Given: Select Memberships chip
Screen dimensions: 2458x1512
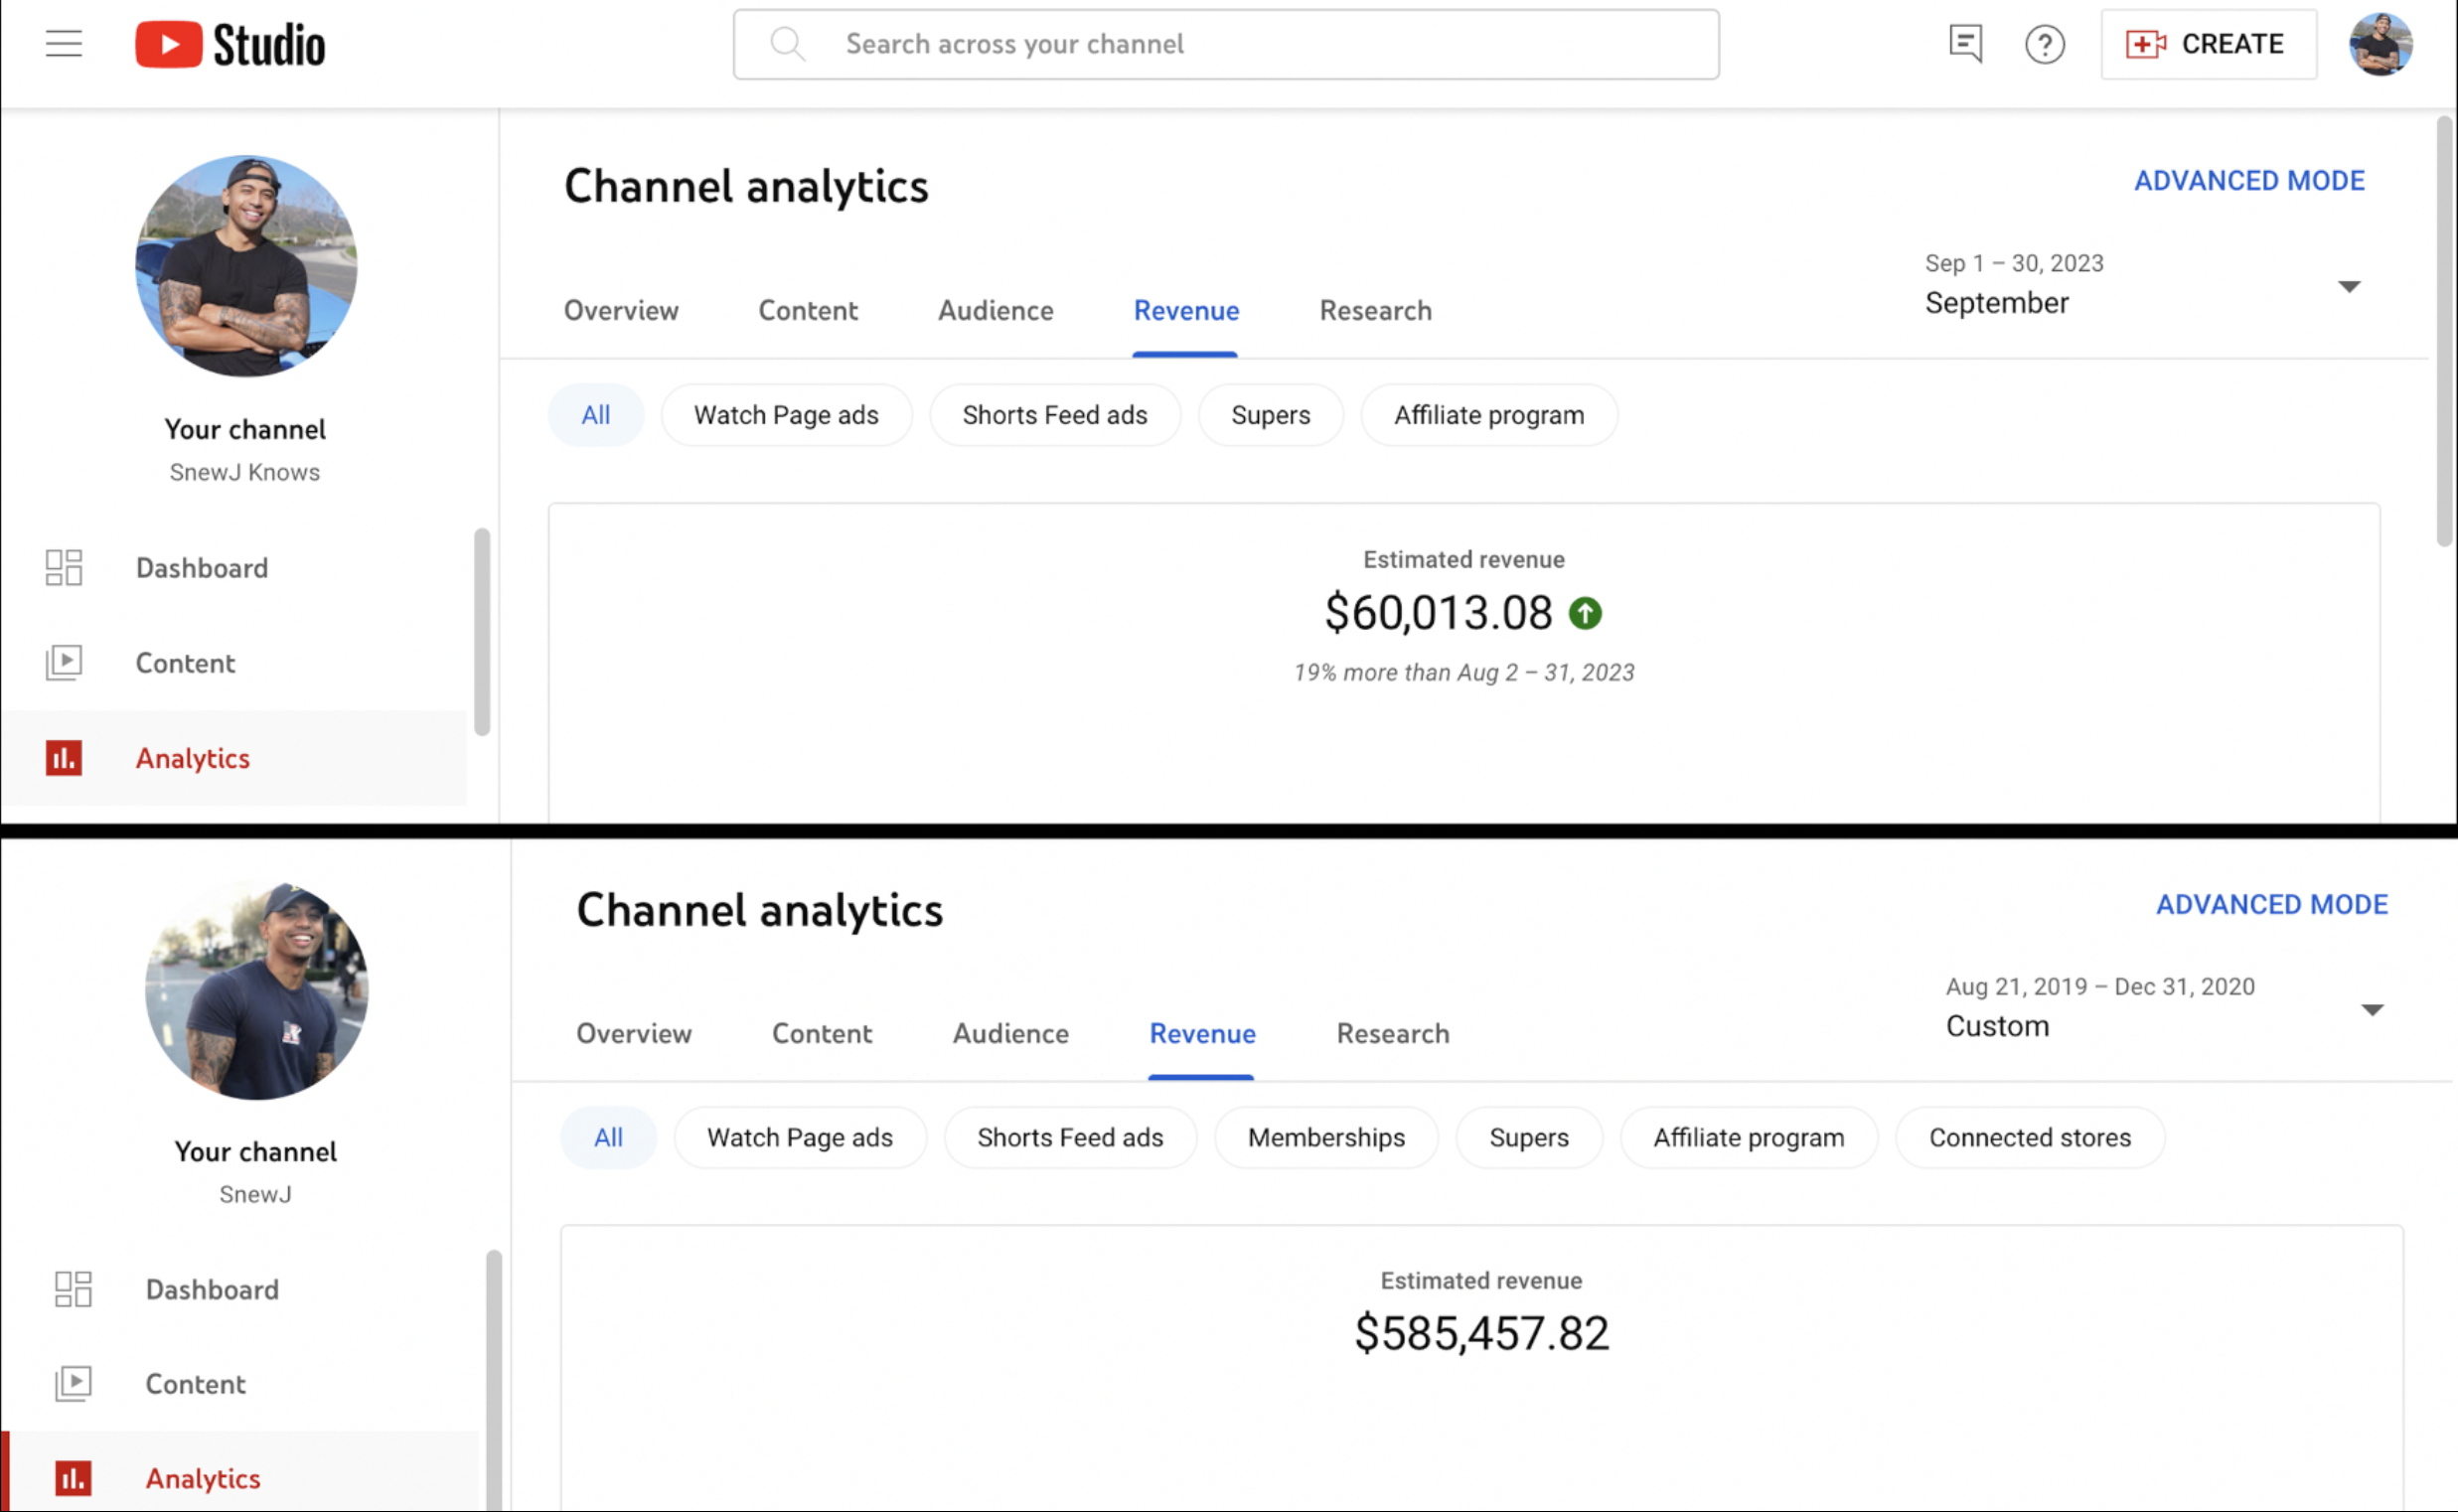Looking at the screenshot, I should 1326,1138.
